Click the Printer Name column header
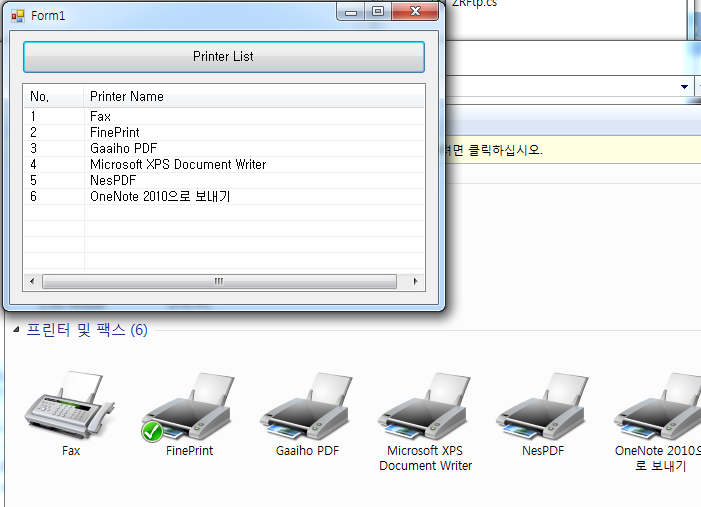This screenshot has width=701, height=507. pos(254,96)
